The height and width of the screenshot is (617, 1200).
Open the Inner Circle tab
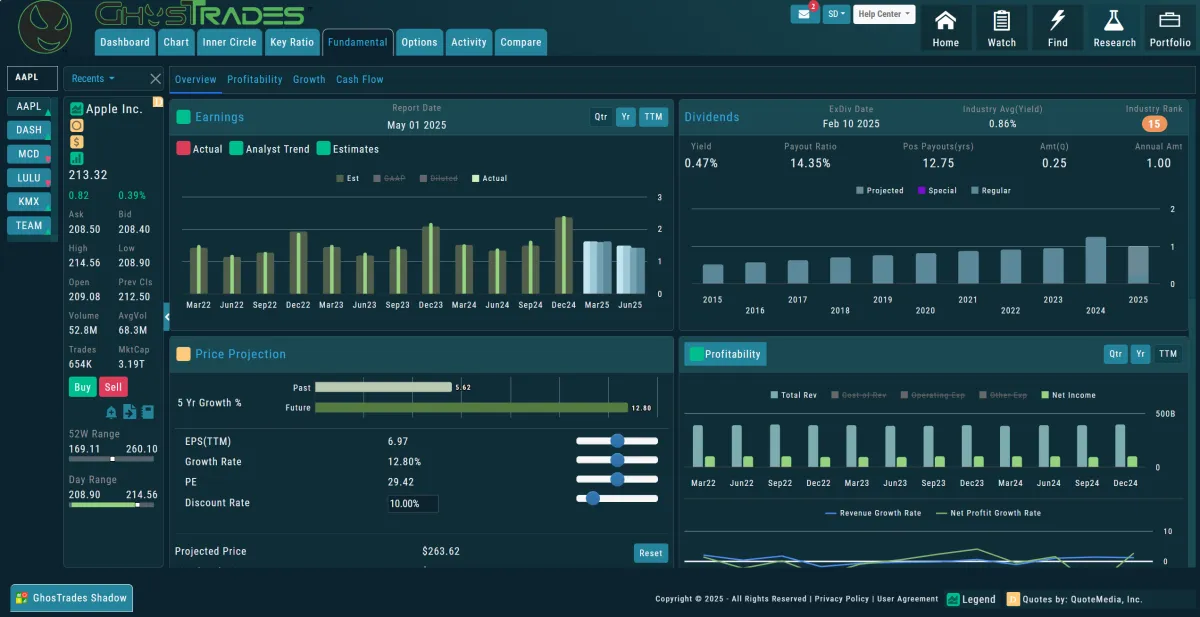[229, 42]
